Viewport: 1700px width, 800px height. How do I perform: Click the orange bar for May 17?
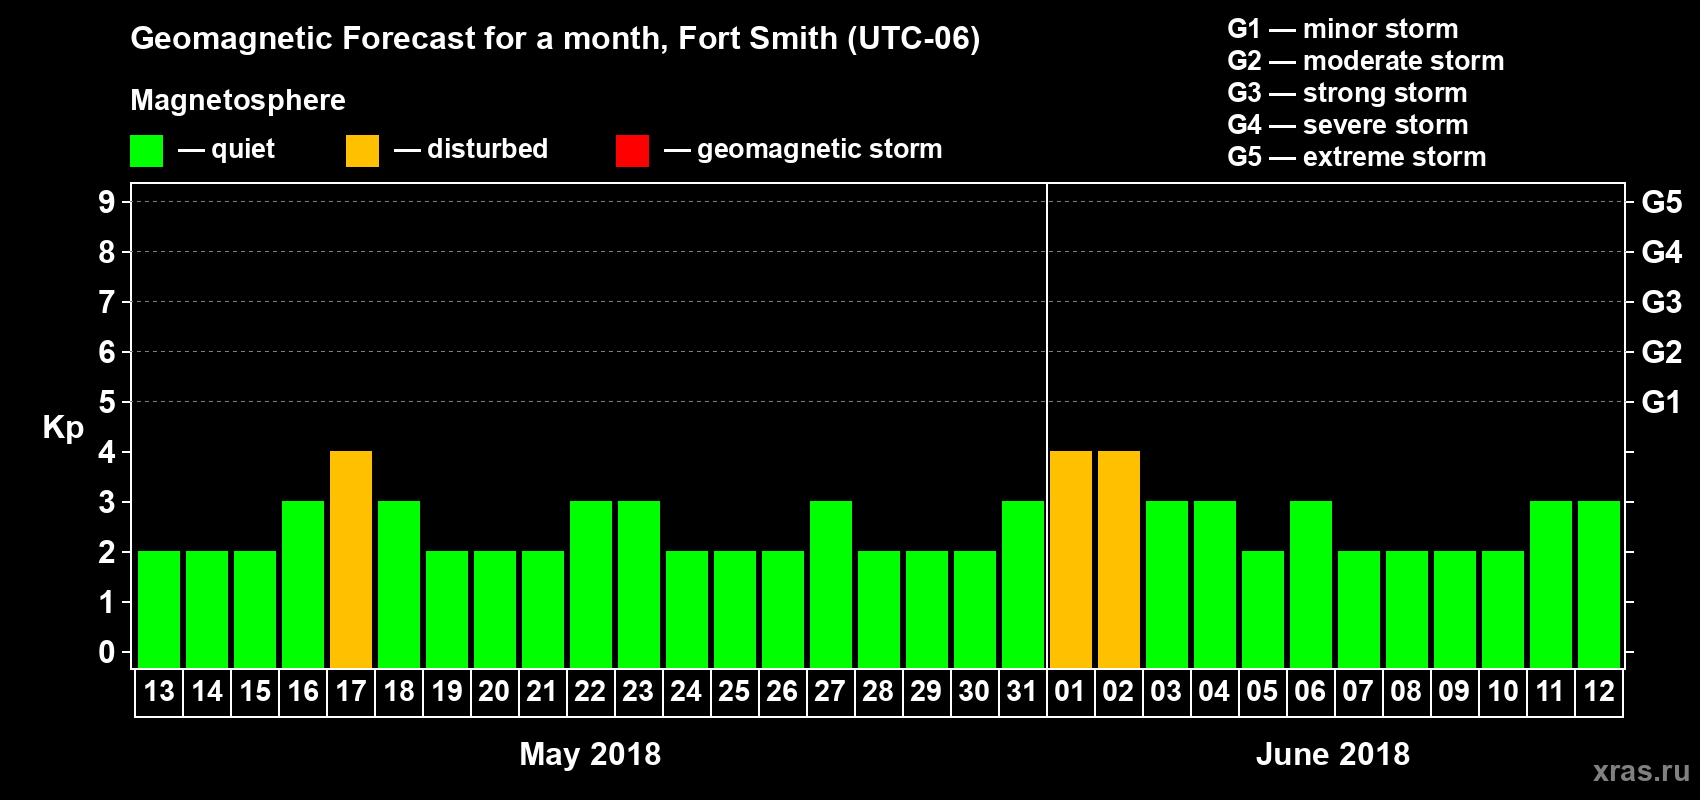pos(351,559)
